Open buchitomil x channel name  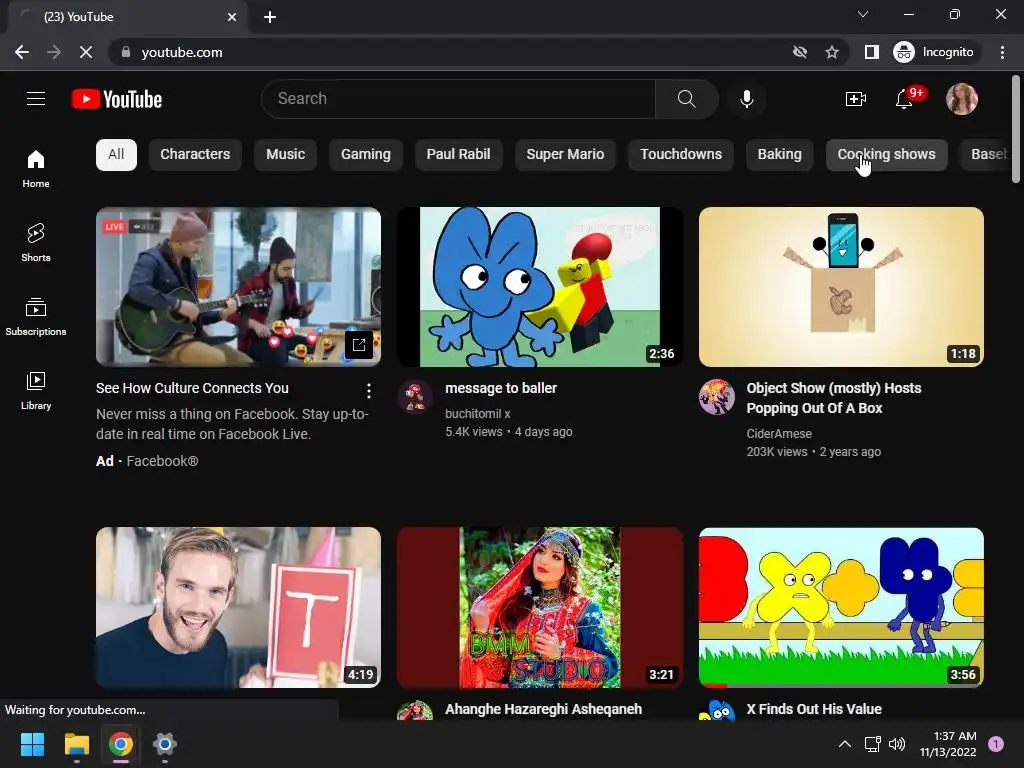point(478,414)
